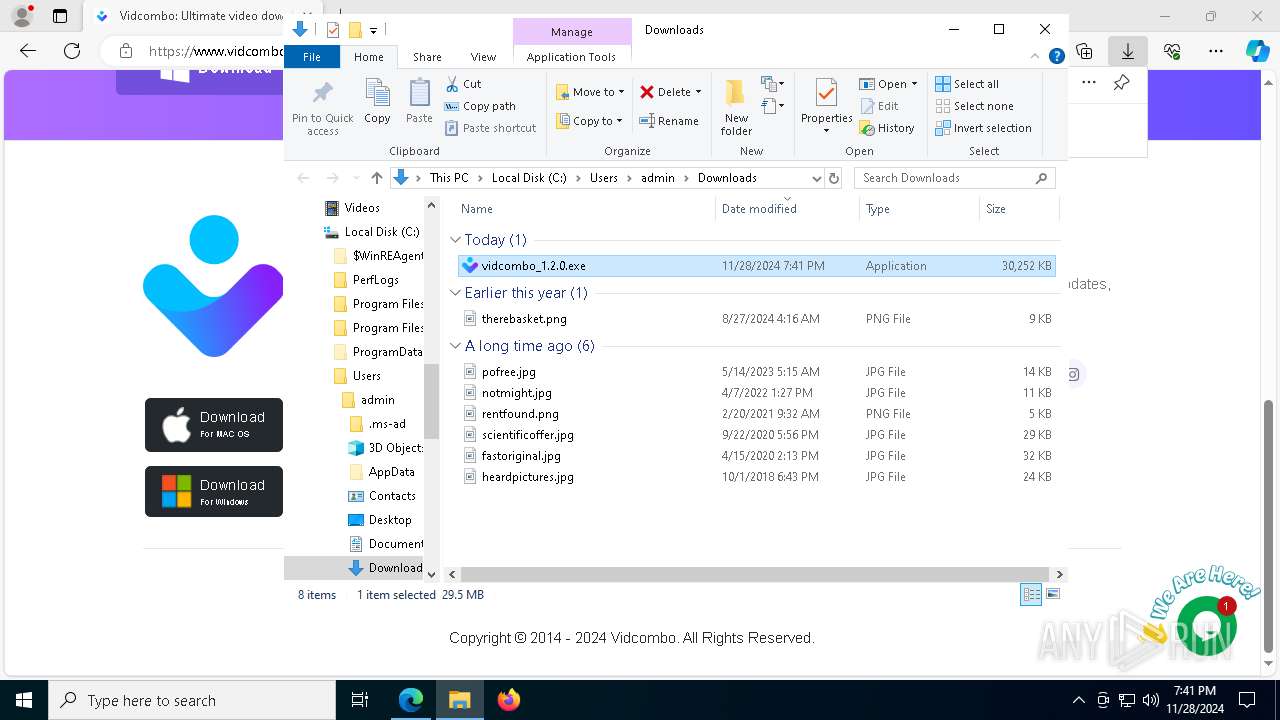Open Move to dropdown

pos(591,92)
